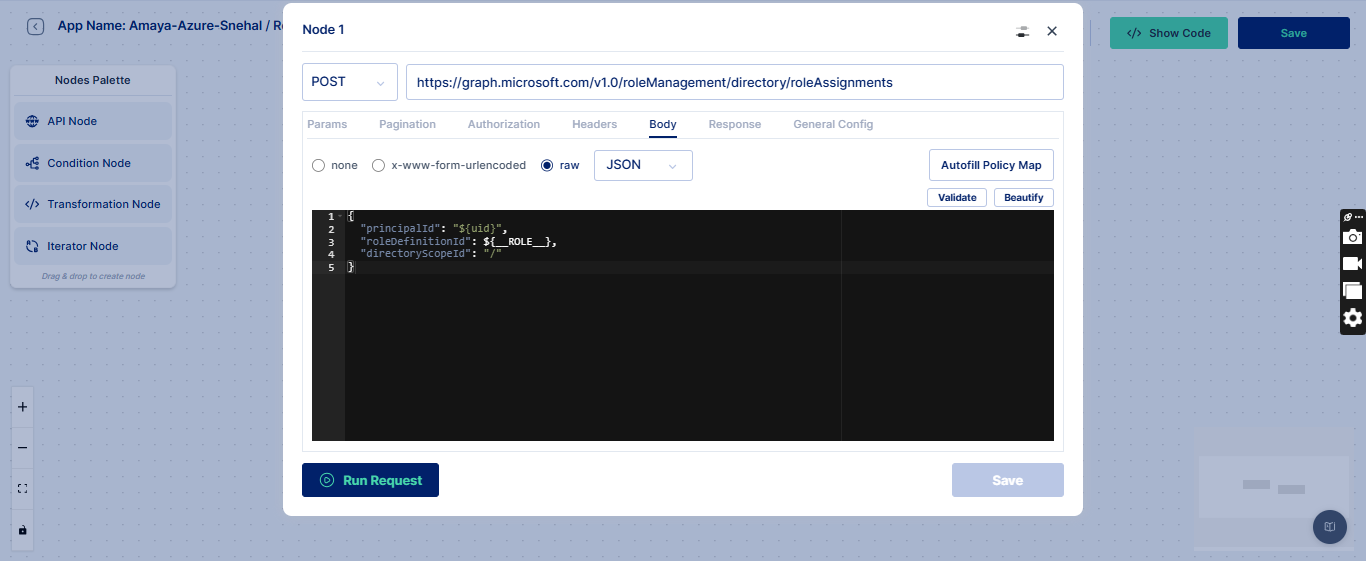Switch to the Headers tab
Screen dimensions: 1366x561
(594, 124)
